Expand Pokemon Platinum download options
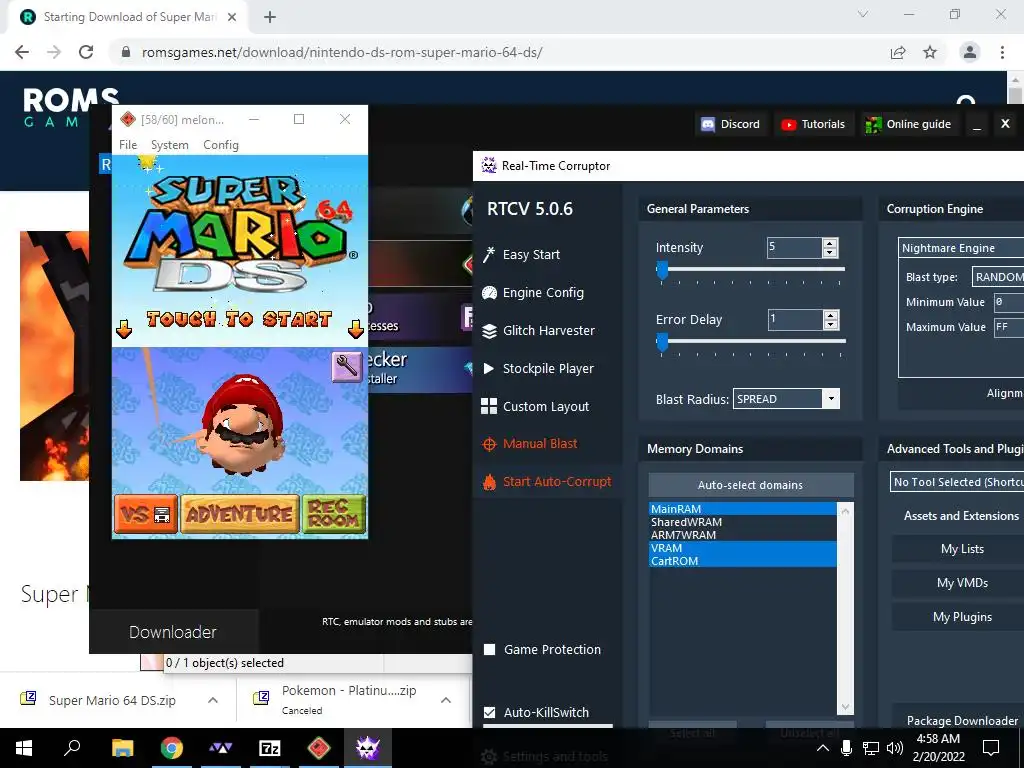 point(446,700)
